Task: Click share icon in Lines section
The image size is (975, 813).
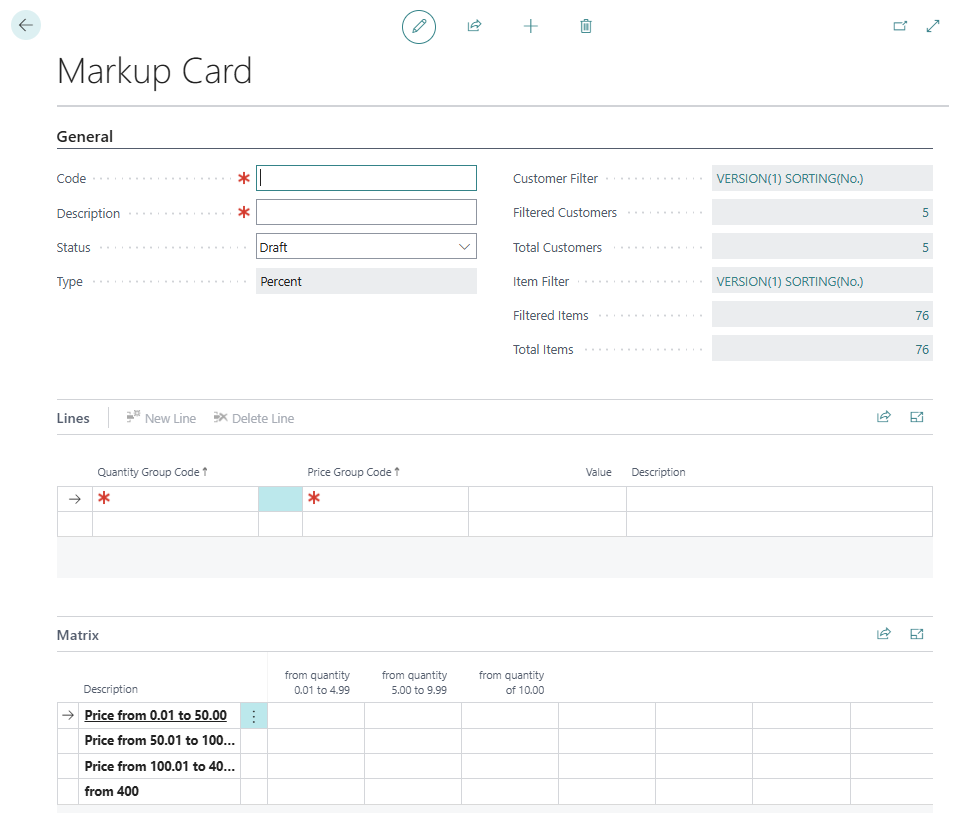Action: pos(884,418)
